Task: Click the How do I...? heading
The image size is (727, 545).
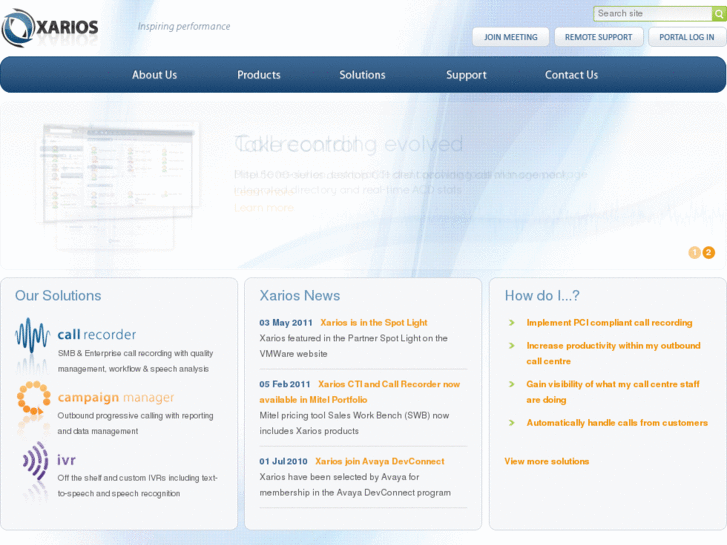Action: (x=542, y=295)
